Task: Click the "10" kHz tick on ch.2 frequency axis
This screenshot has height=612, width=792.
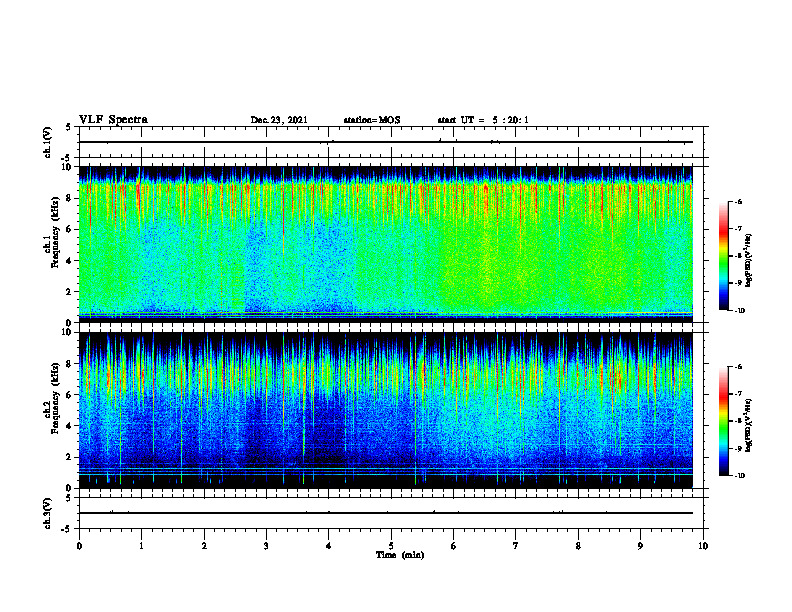Action: [68, 332]
